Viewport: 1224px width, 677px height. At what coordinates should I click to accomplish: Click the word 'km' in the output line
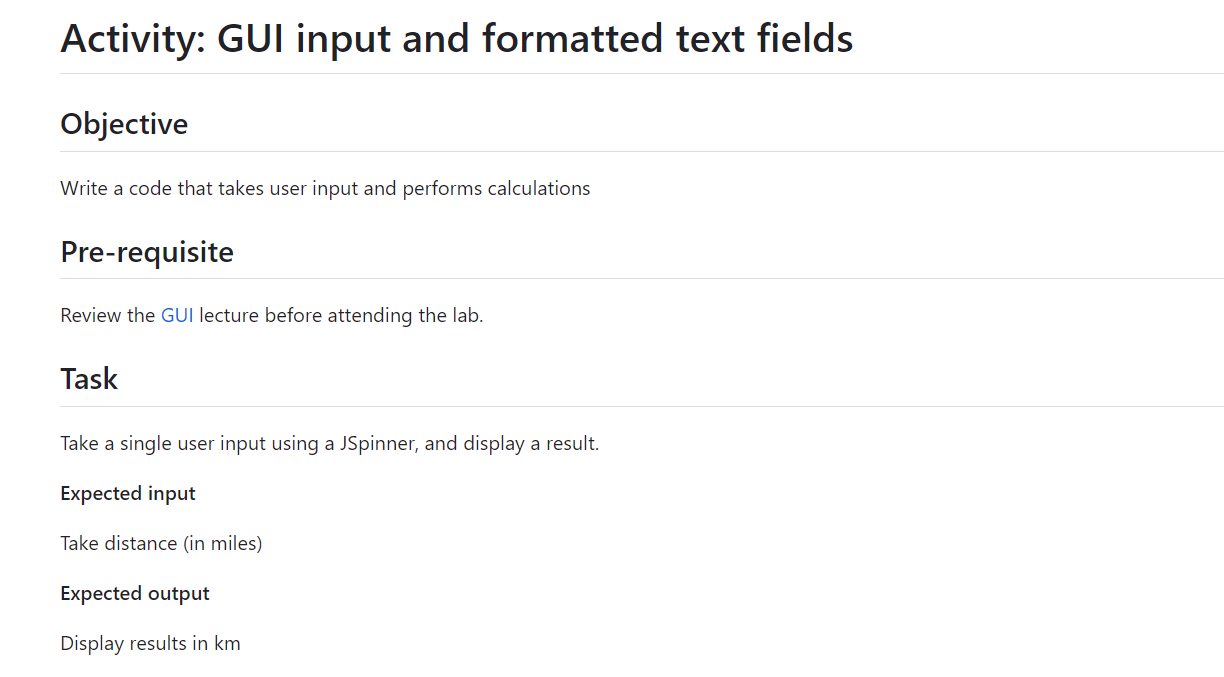[227, 644]
